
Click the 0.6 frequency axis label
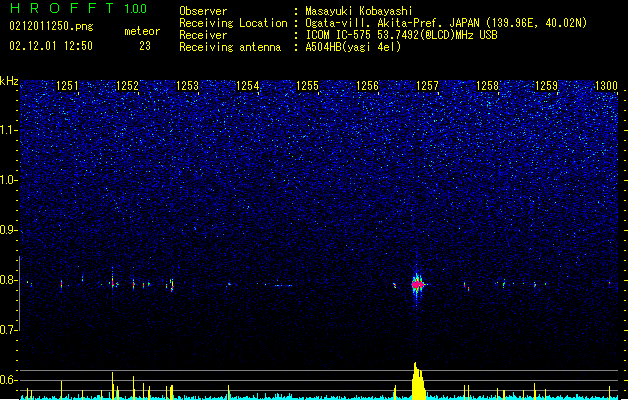[9, 380]
